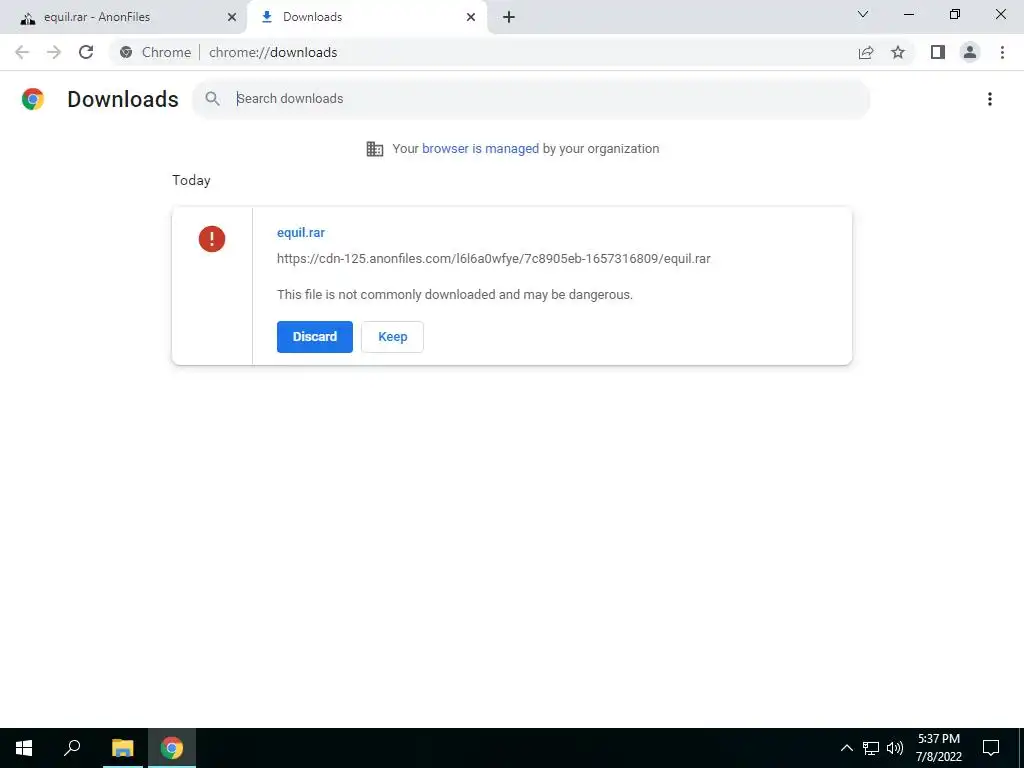Open the 'browser is managed' link
This screenshot has height=768, width=1024.
click(481, 149)
